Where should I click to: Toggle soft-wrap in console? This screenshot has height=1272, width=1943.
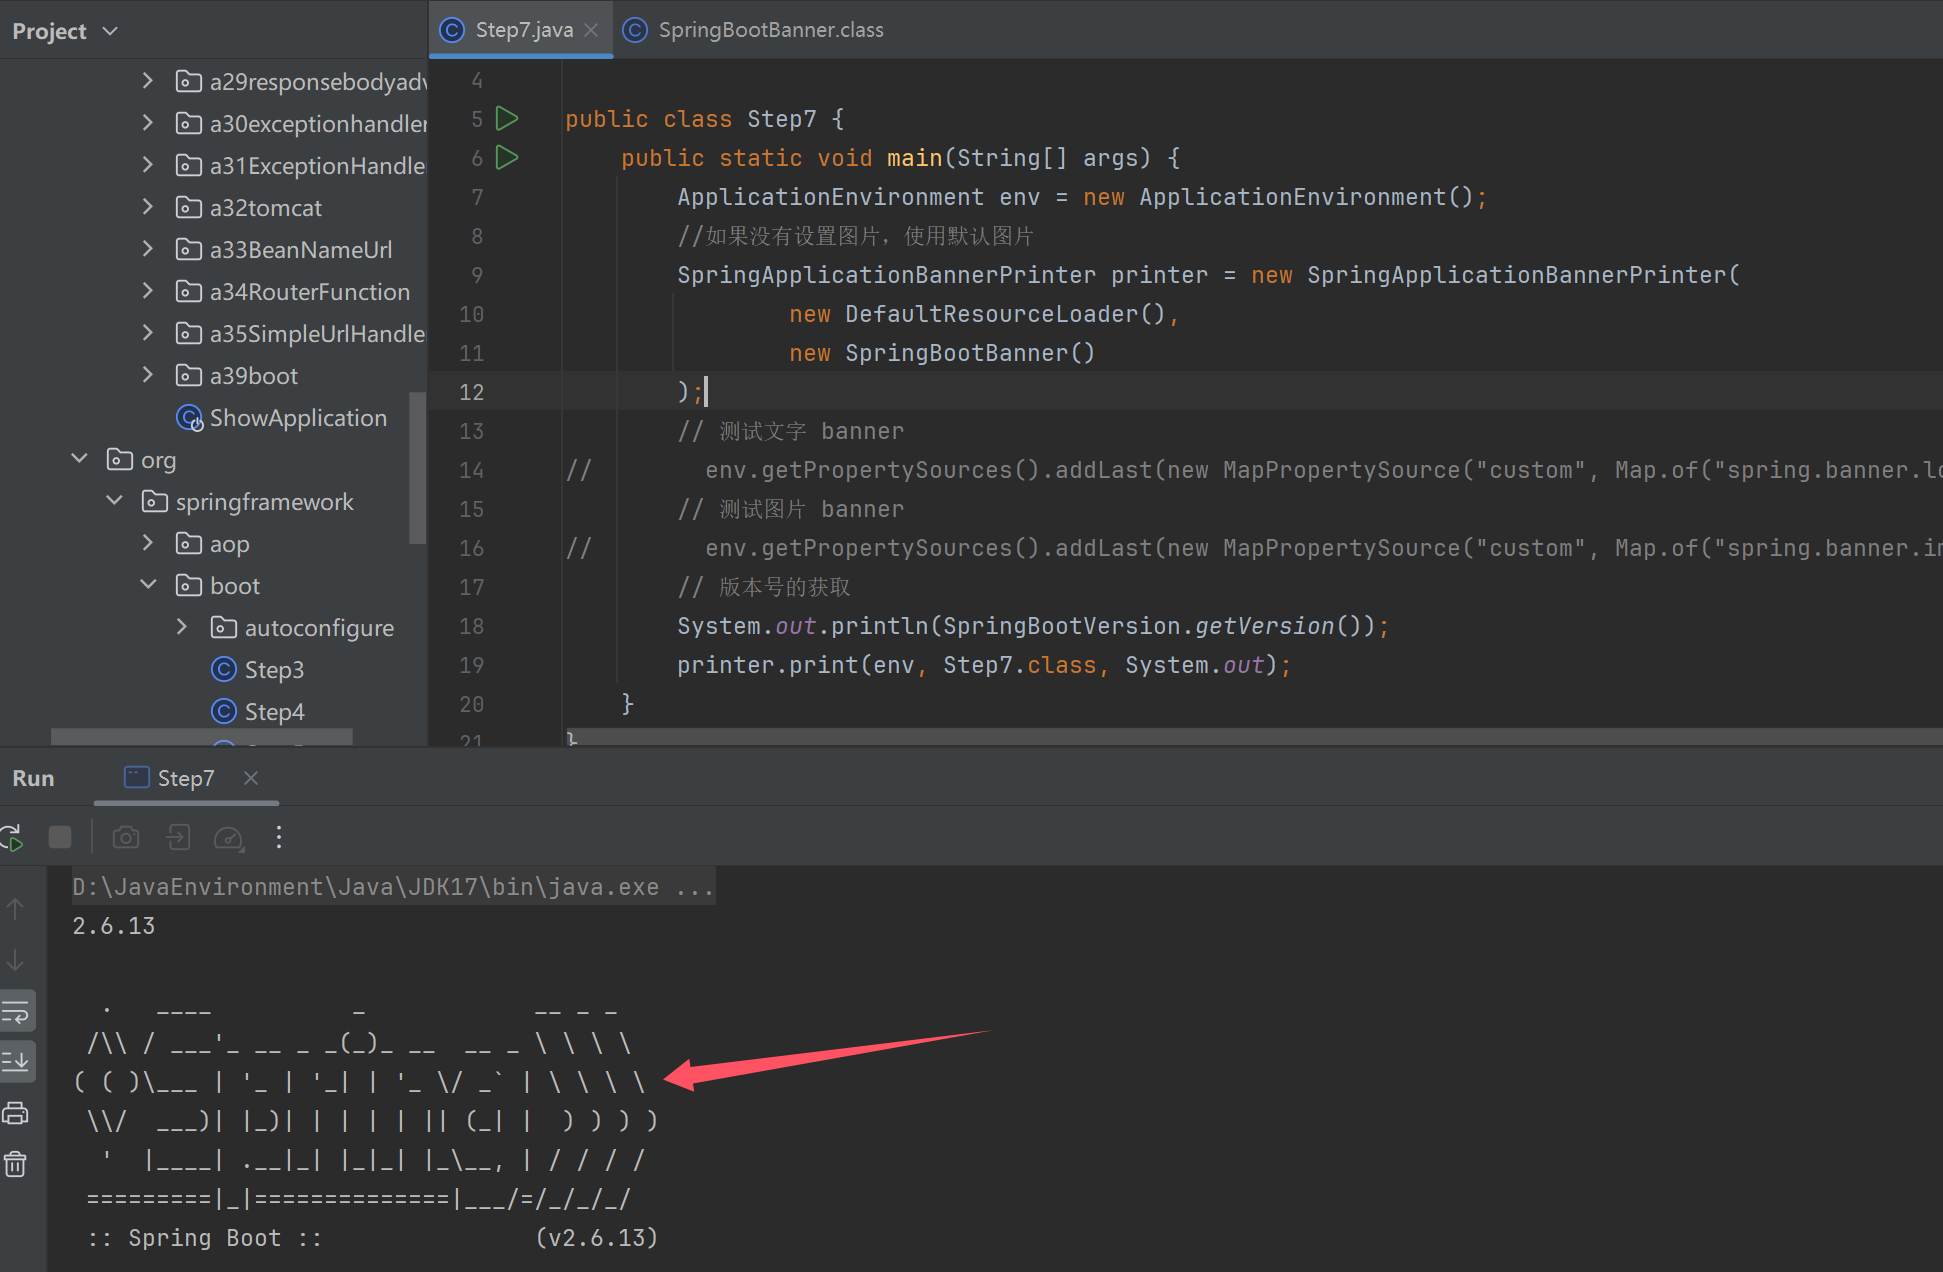[x=16, y=1011]
